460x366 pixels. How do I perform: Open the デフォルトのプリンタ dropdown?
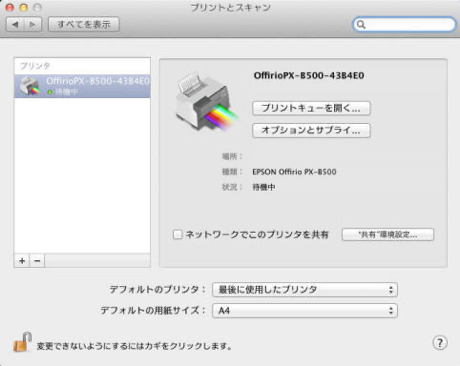[x=305, y=290]
